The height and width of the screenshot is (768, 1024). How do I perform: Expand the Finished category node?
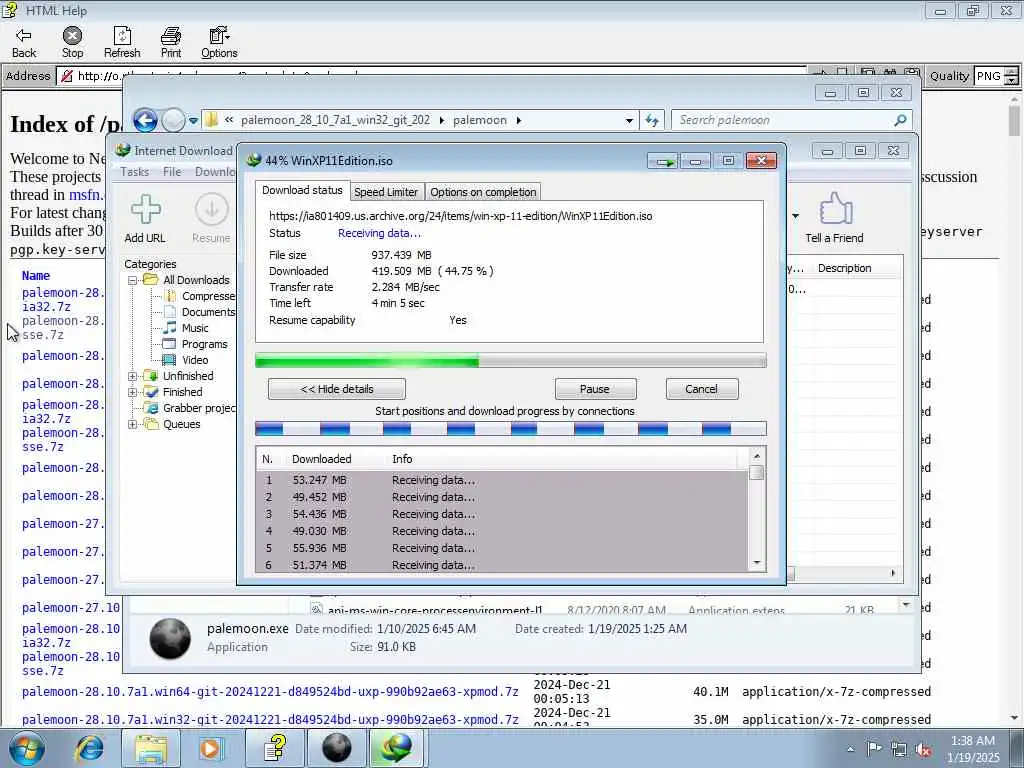coord(133,392)
